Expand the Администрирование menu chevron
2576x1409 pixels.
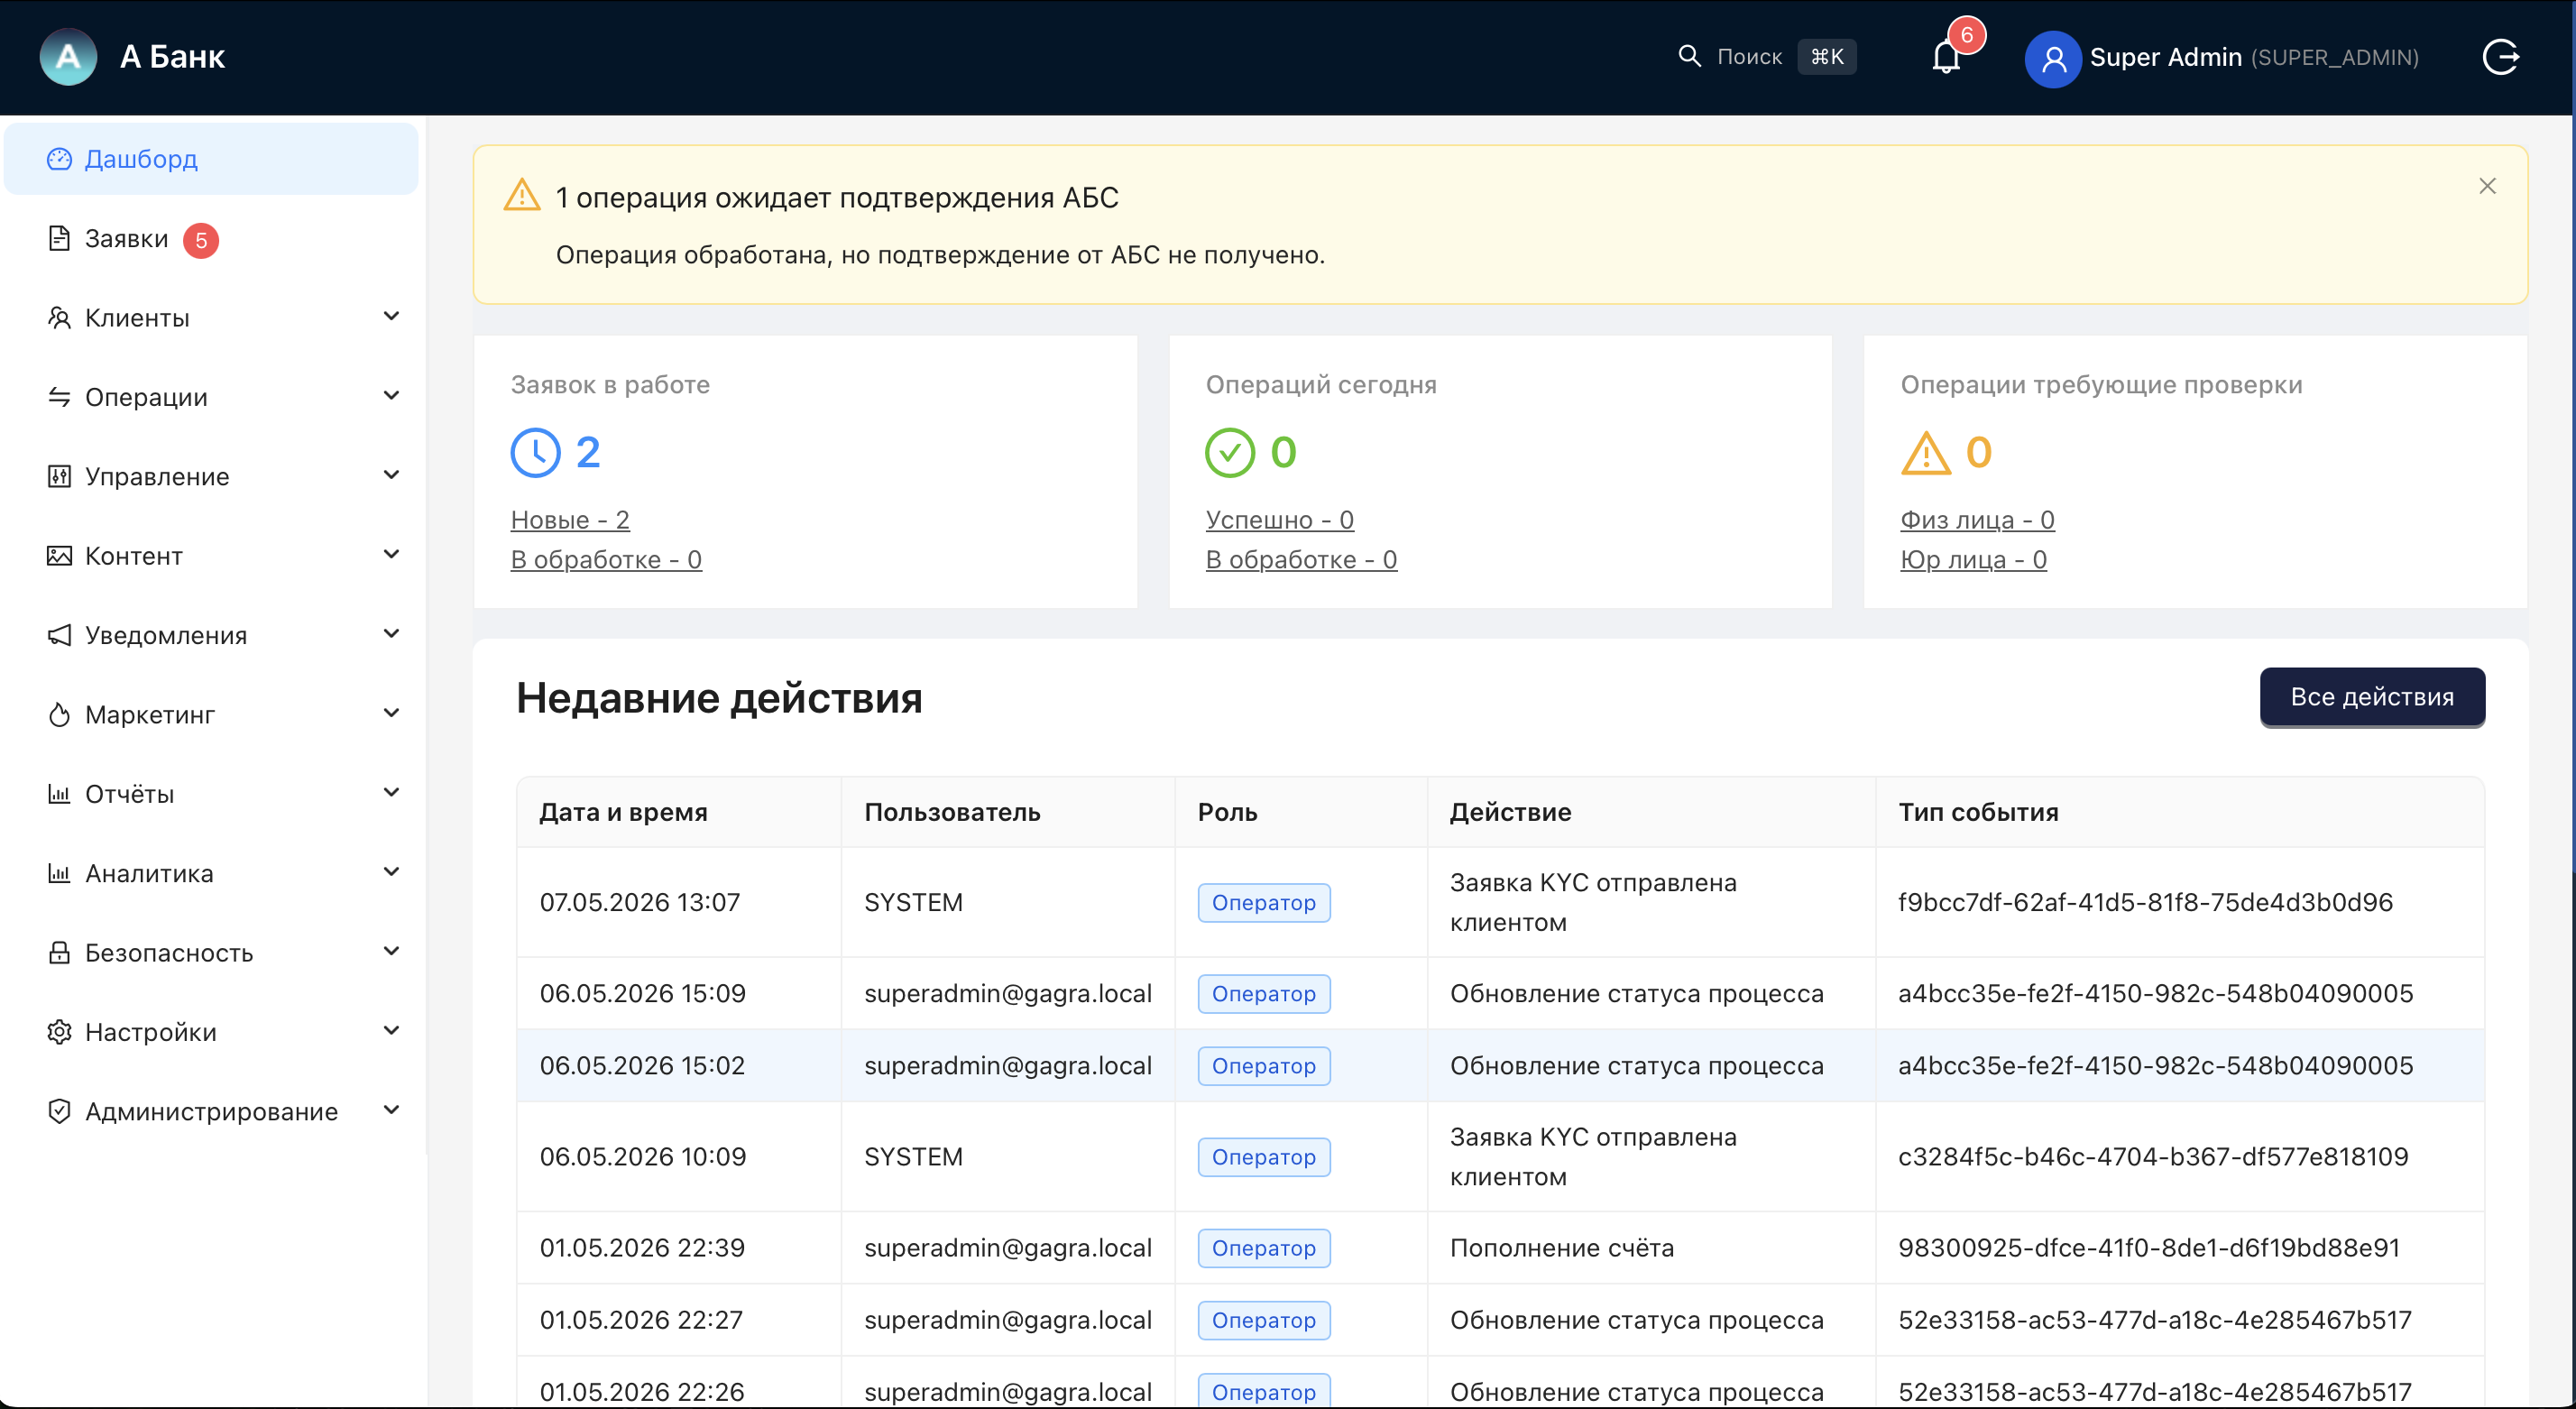[392, 1110]
